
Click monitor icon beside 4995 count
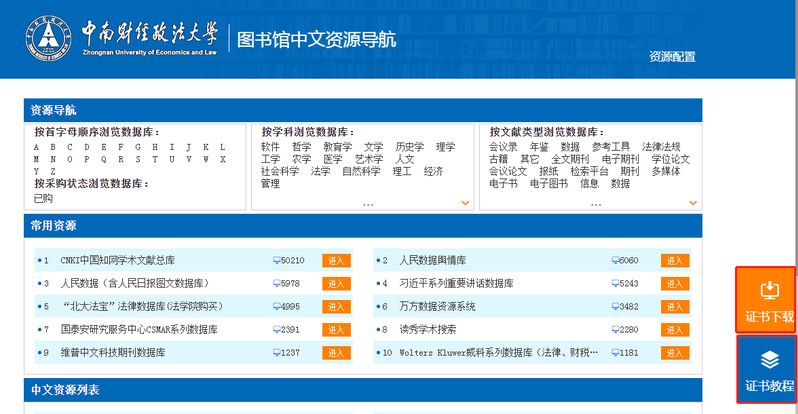(276, 307)
